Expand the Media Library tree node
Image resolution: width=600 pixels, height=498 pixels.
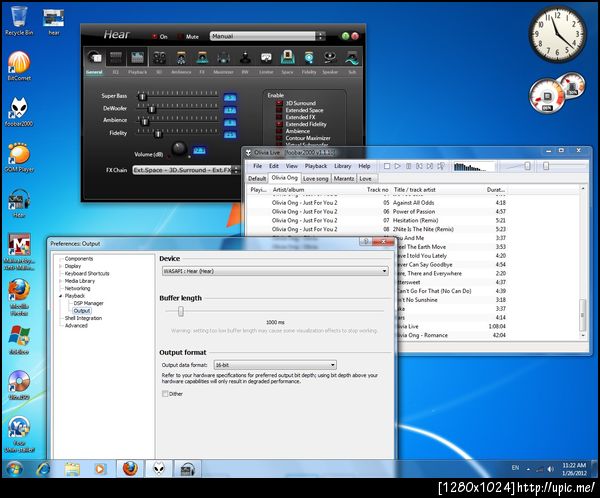(60, 281)
